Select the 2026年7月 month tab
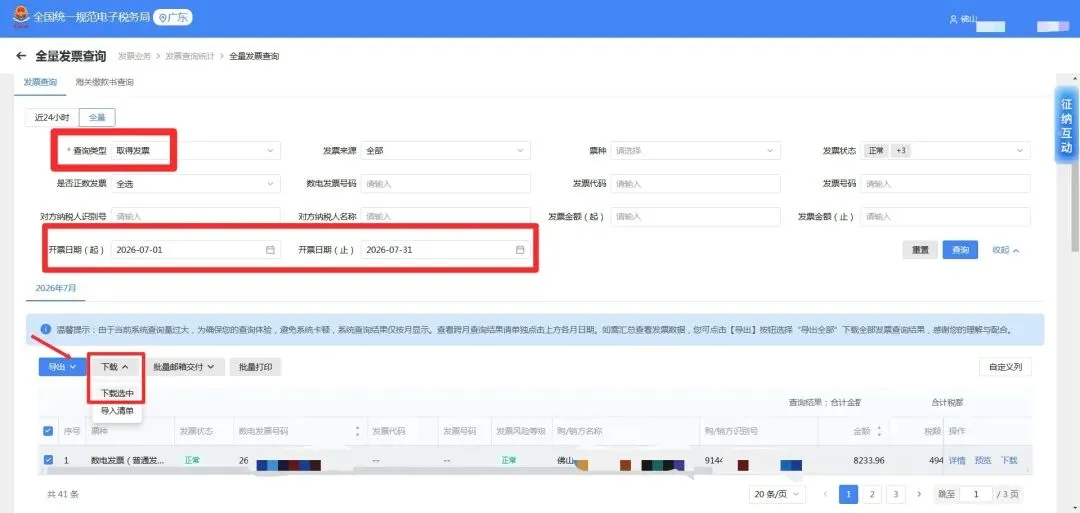Image resolution: width=1080 pixels, height=513 pixels. click(x=56, y=288)
